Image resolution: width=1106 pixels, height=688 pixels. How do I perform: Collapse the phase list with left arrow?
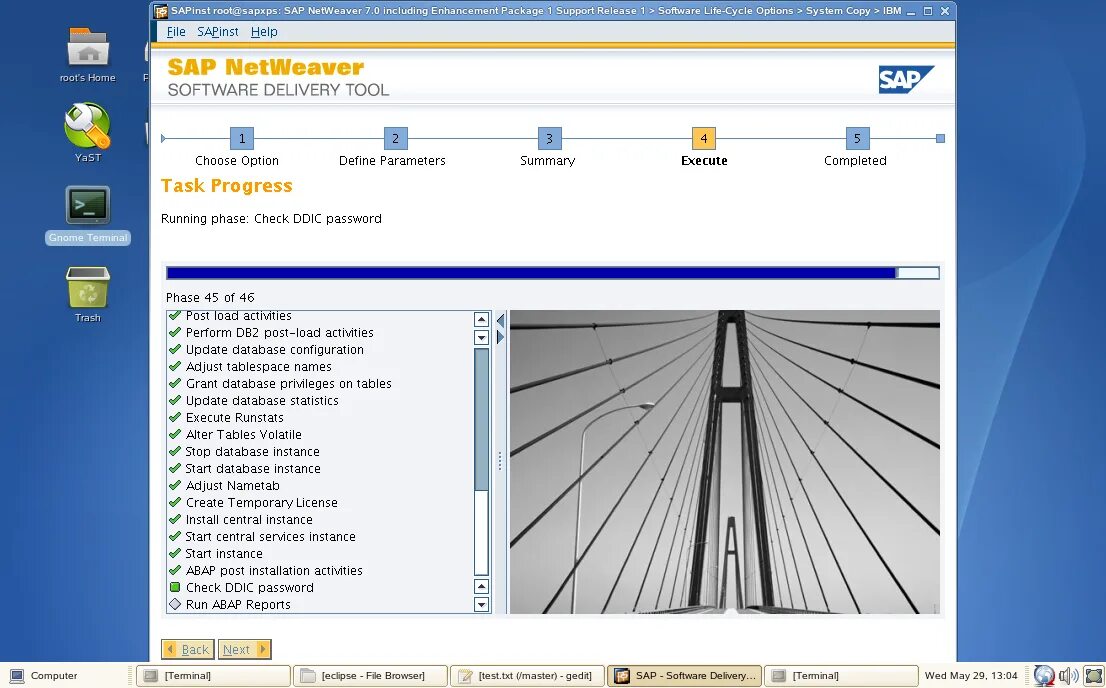coord(501,320)
